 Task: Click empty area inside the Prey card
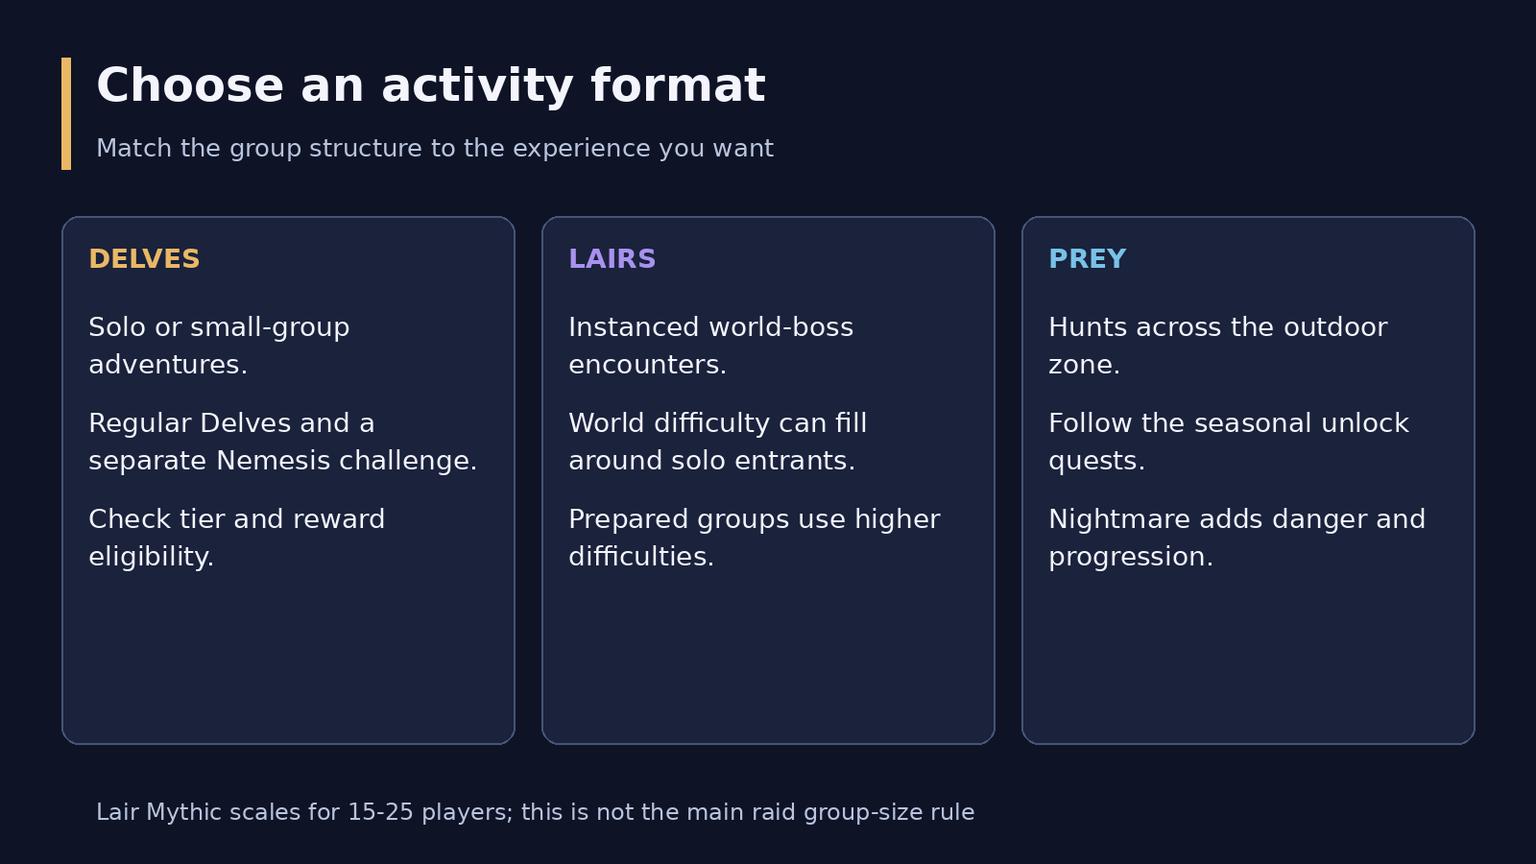click(x=1248, y=660)
